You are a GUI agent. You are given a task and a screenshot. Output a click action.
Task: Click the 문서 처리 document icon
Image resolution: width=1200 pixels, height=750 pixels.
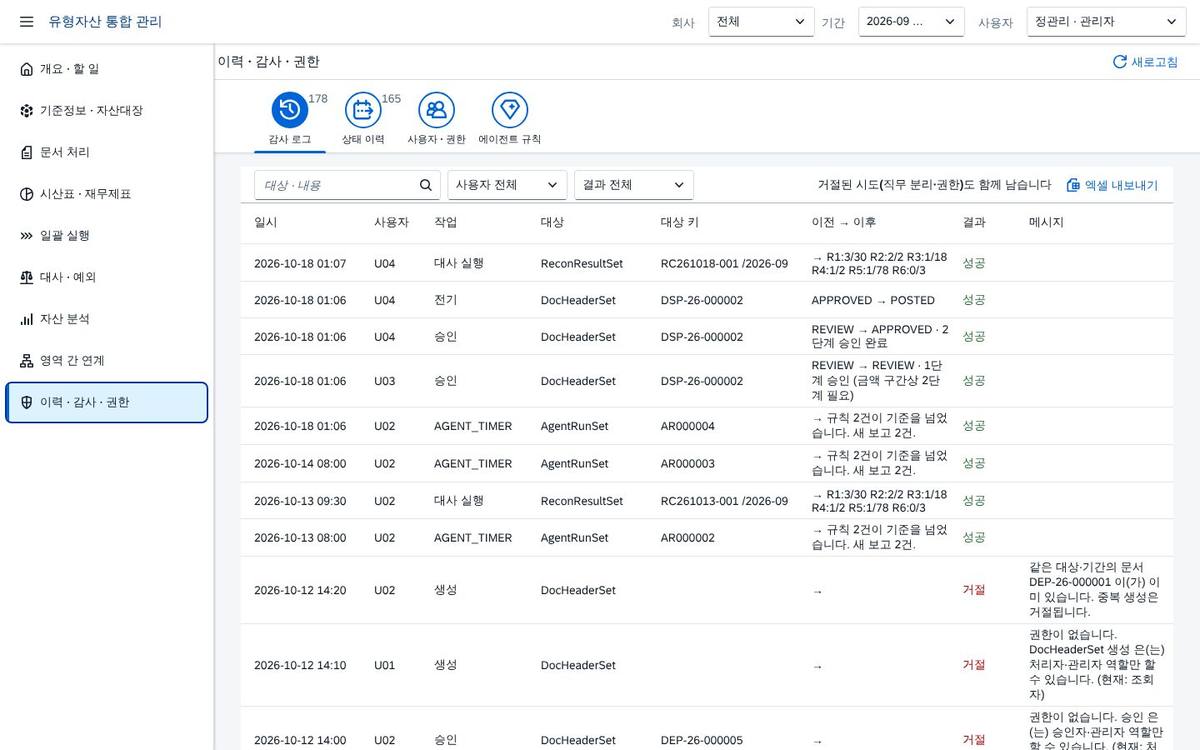(x=27, y=152)
